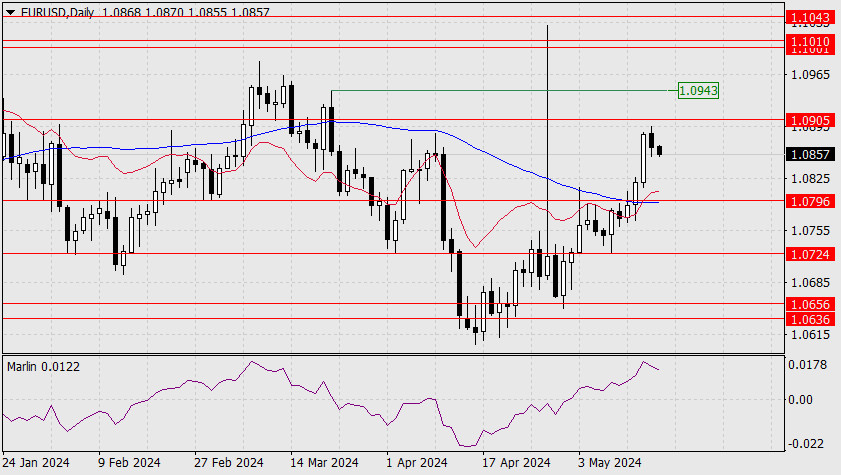Screen dimensions: 841x475
Task: Click the 9 Feb 2024 date label
Action: [129, 463]
